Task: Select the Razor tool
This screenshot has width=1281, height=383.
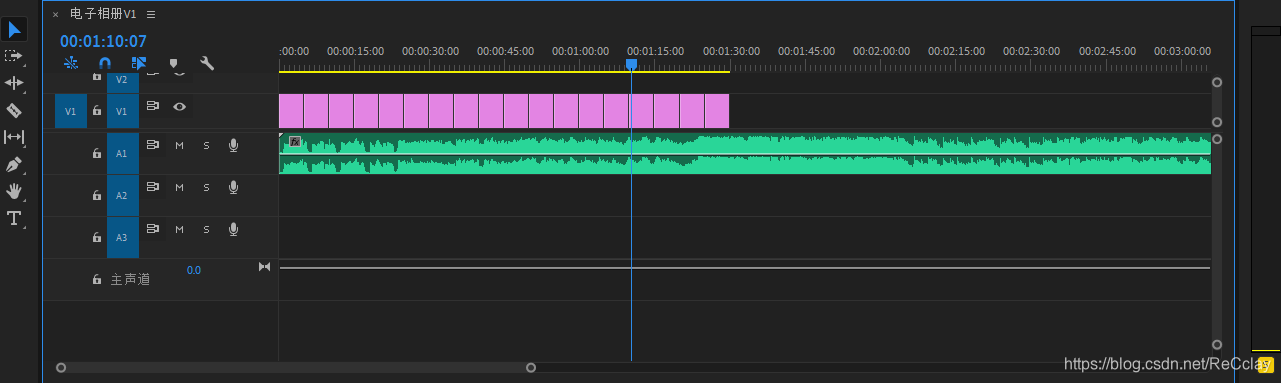Action: pos(14,110)
